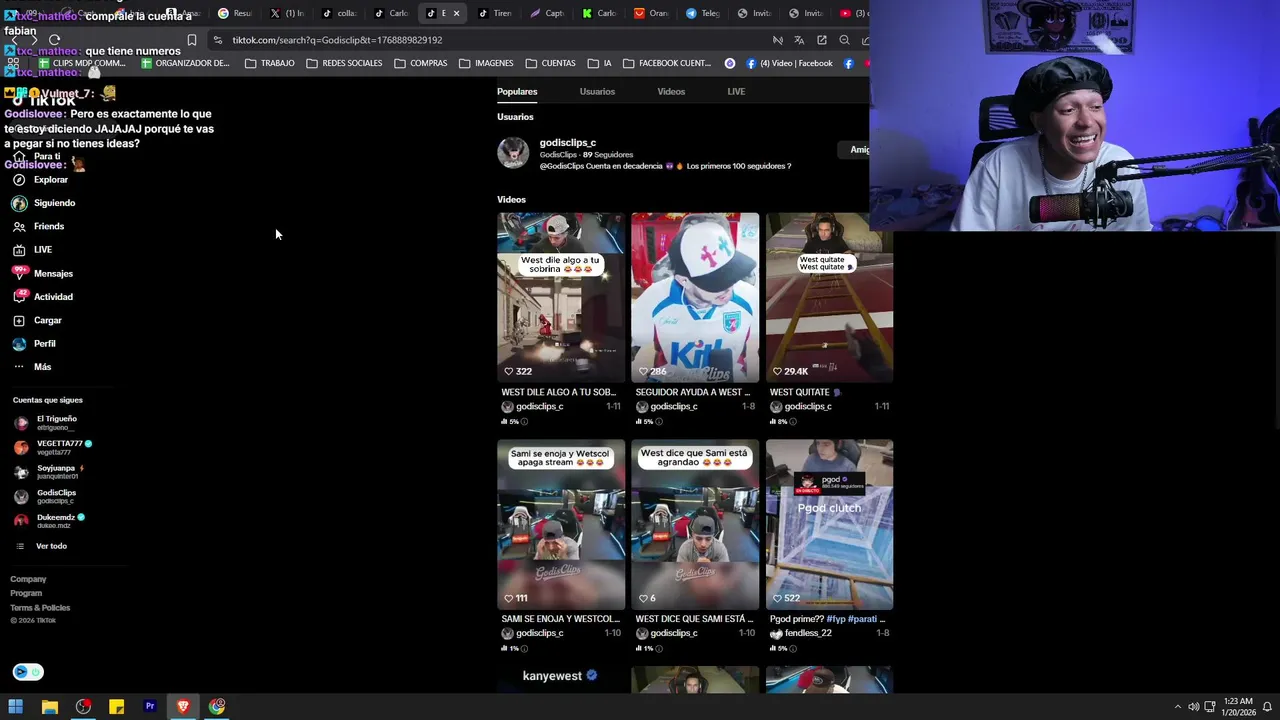Show hidden tray icons chevron
This screenshot has width=1280, height=720.
(1177, 707)
